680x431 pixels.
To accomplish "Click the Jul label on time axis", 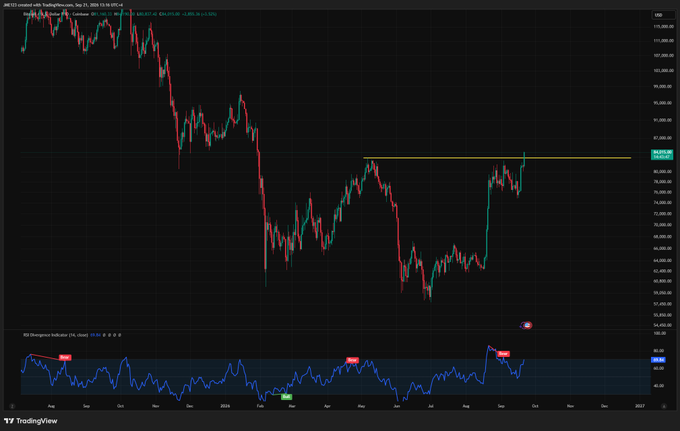I will tap(431, 406).
